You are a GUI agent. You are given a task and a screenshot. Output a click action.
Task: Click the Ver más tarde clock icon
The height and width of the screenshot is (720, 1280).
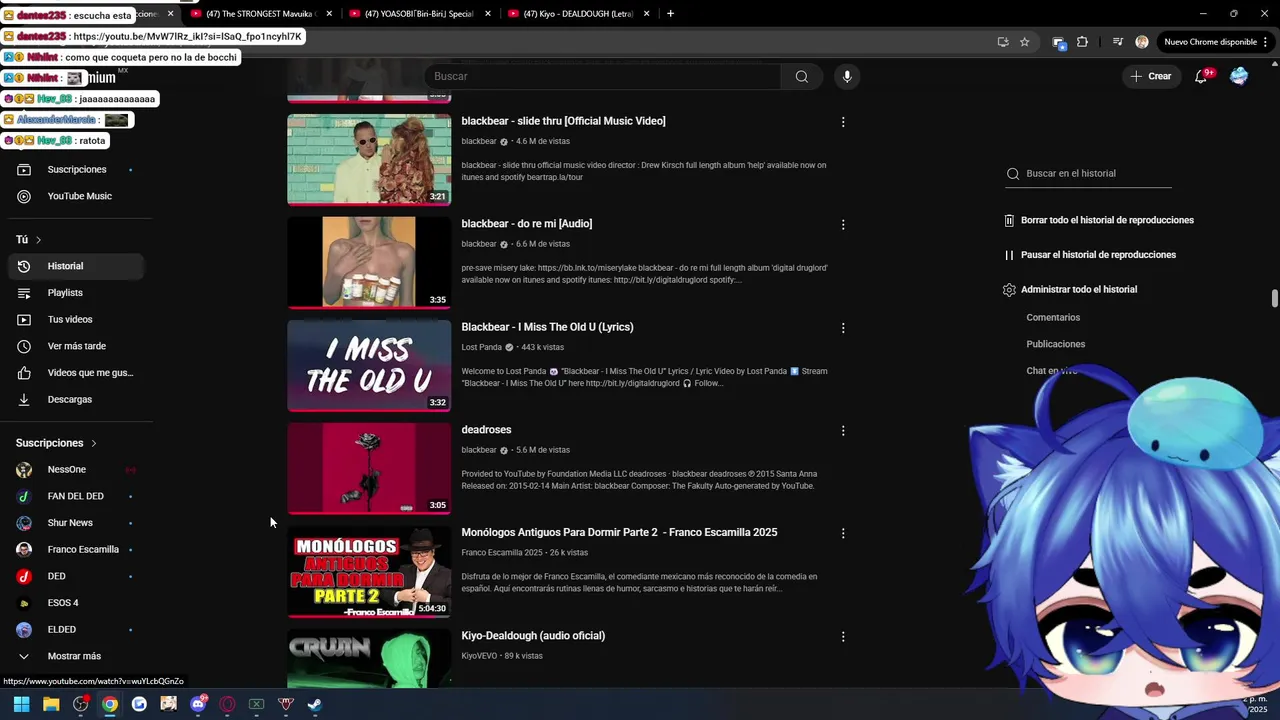click(x=24, y=346)
